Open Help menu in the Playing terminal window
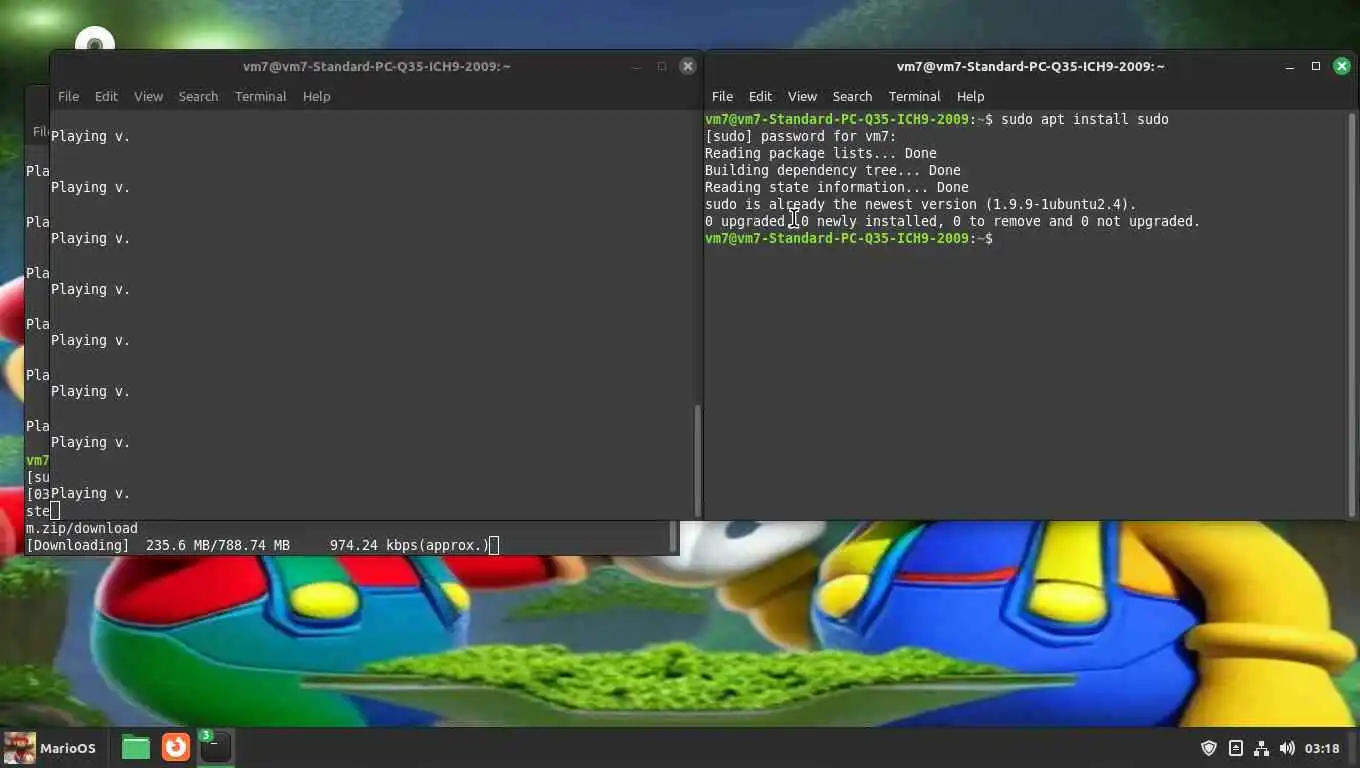This screenshot has width=1360, height=768. (316, 96)
